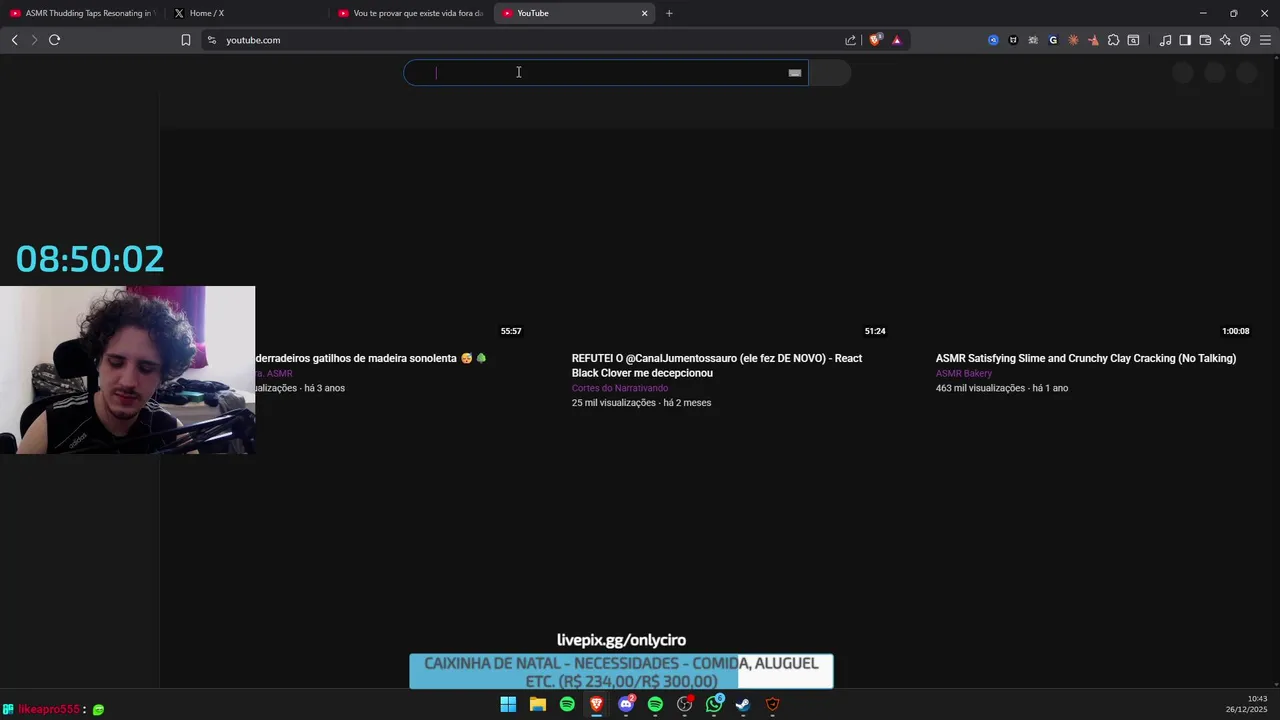Open the tab search window icon
This screenshot has height=720, width=1280.
click(1133, 40)
